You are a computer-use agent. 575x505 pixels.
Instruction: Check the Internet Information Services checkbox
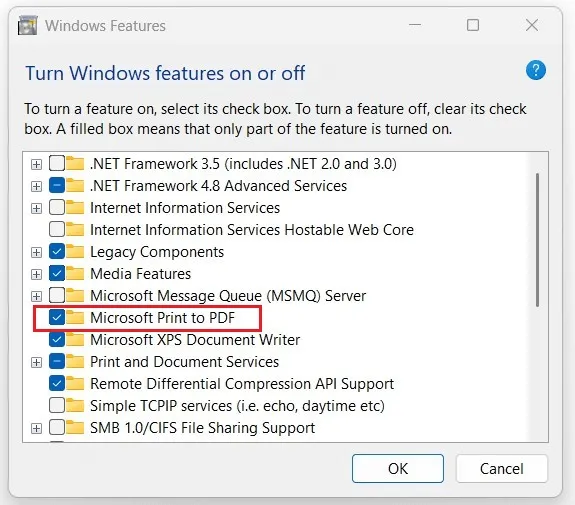pos(57,207)
